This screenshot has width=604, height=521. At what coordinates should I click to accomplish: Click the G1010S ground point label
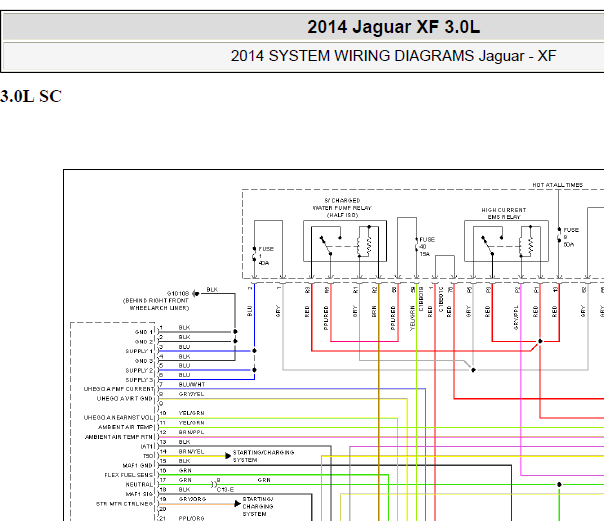point(178,293)
